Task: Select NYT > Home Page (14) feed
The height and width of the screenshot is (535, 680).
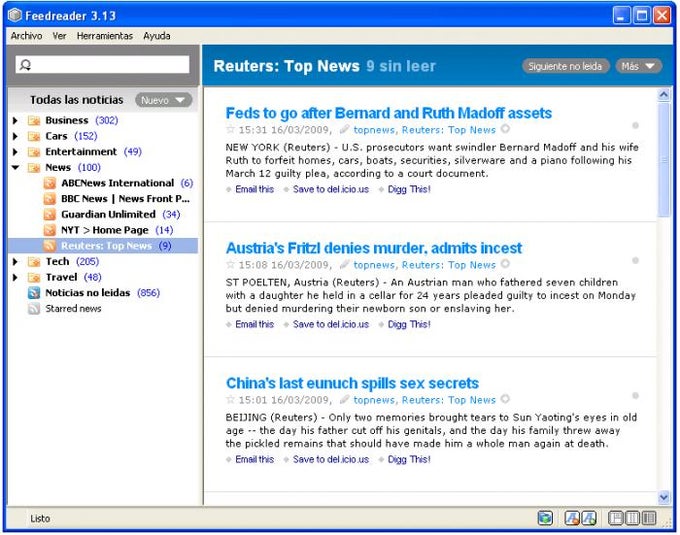Action: tap(103, 230)
